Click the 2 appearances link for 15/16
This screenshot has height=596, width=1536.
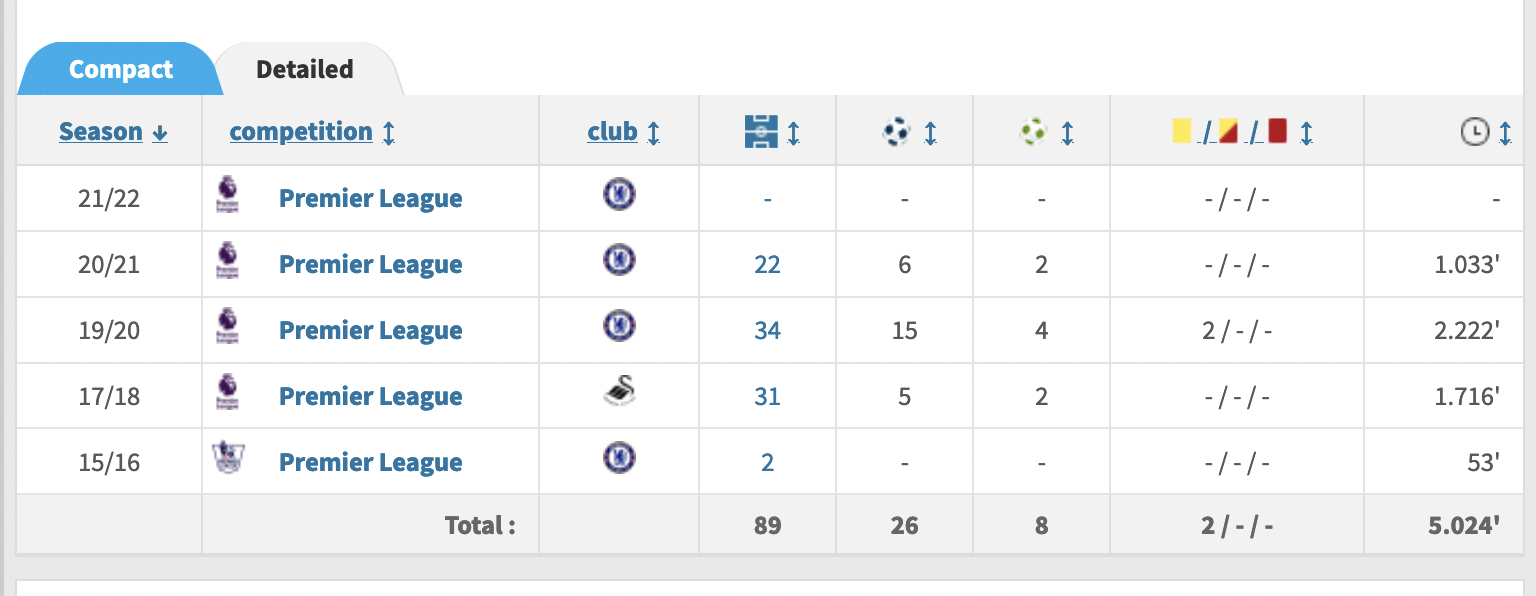[x=767, y=462]
